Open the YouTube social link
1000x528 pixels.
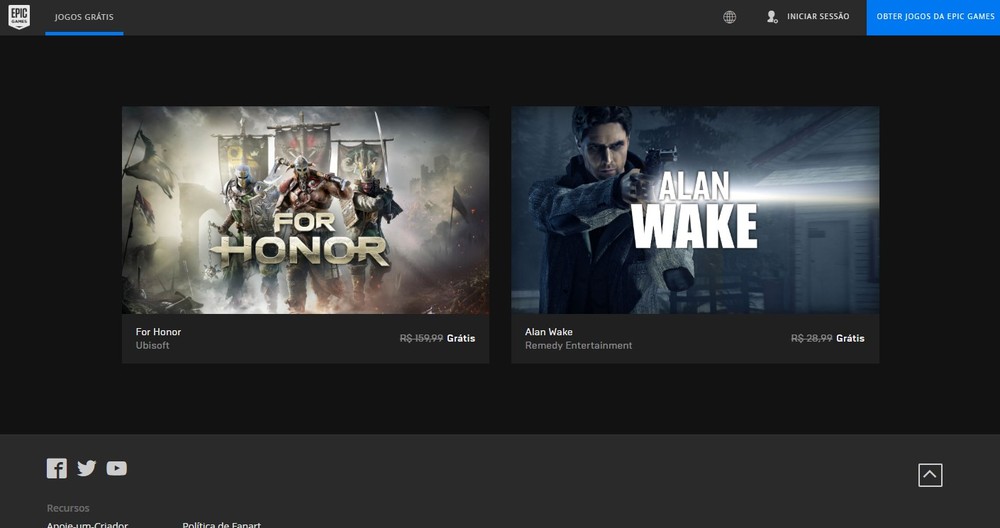[x=117, y=469]
